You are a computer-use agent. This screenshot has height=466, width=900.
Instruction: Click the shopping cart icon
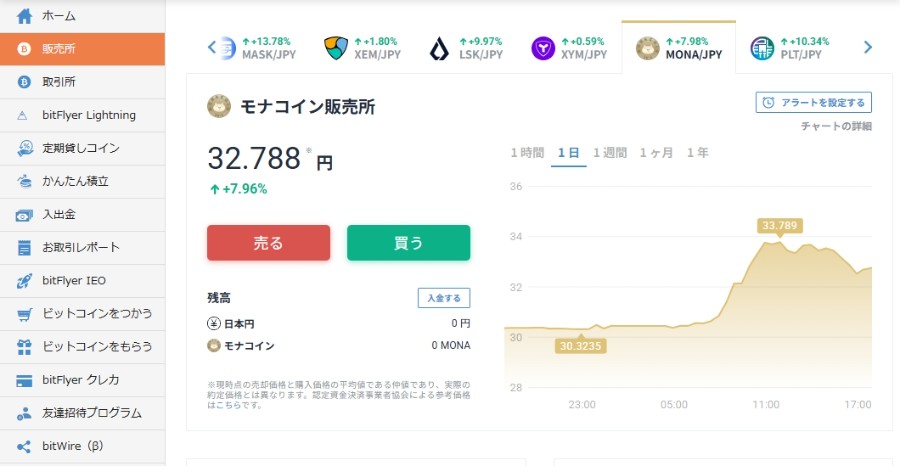24,314
